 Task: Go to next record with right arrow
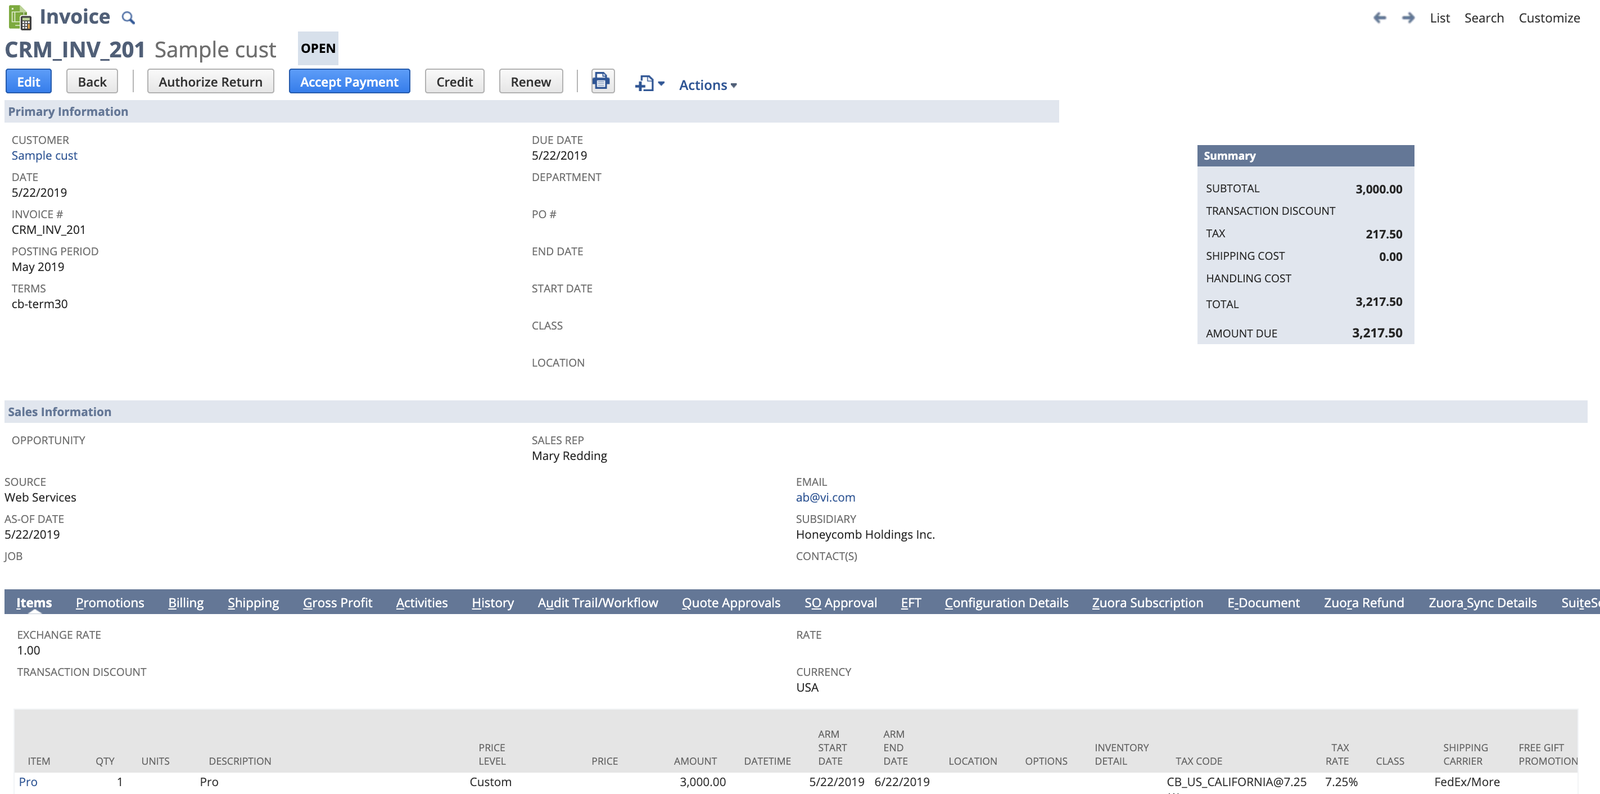[x=1408, y=18]
